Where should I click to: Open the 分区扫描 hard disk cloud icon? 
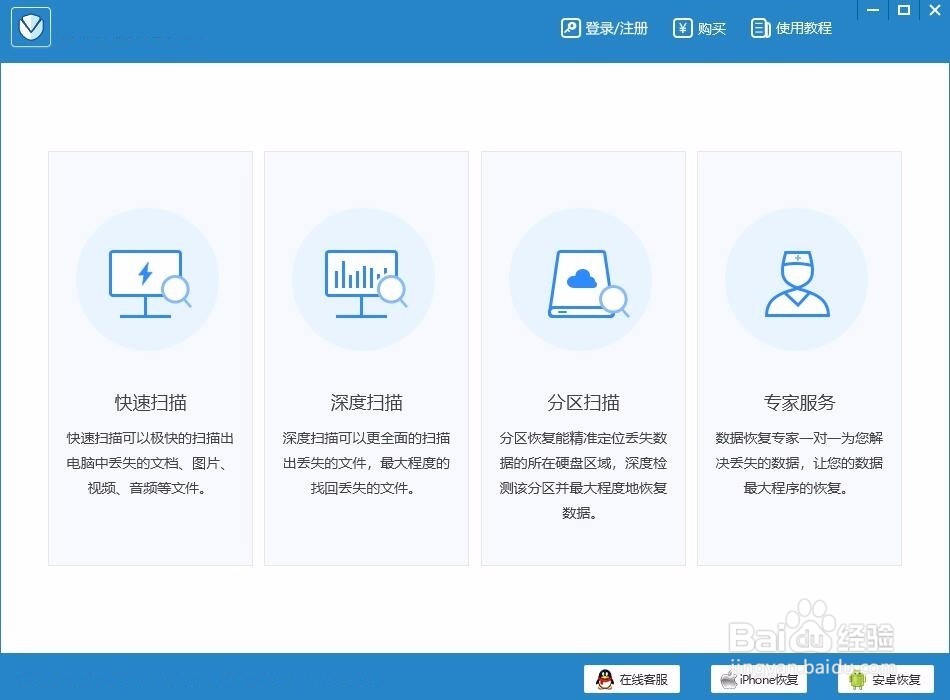click(x=582, y=280)
